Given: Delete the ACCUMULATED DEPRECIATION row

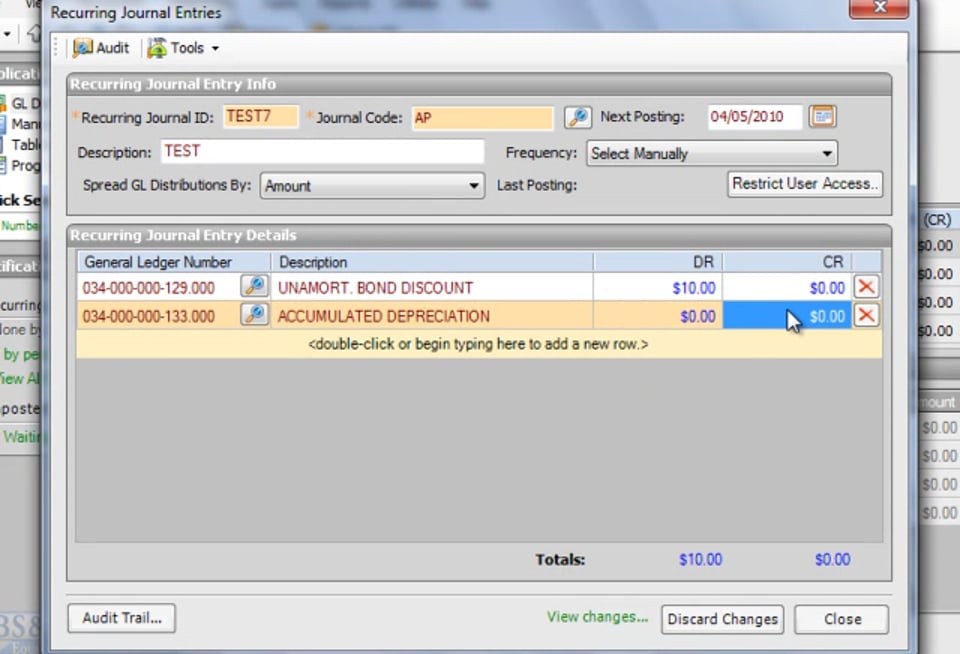Looking at the screenshot, I should 866,315.
